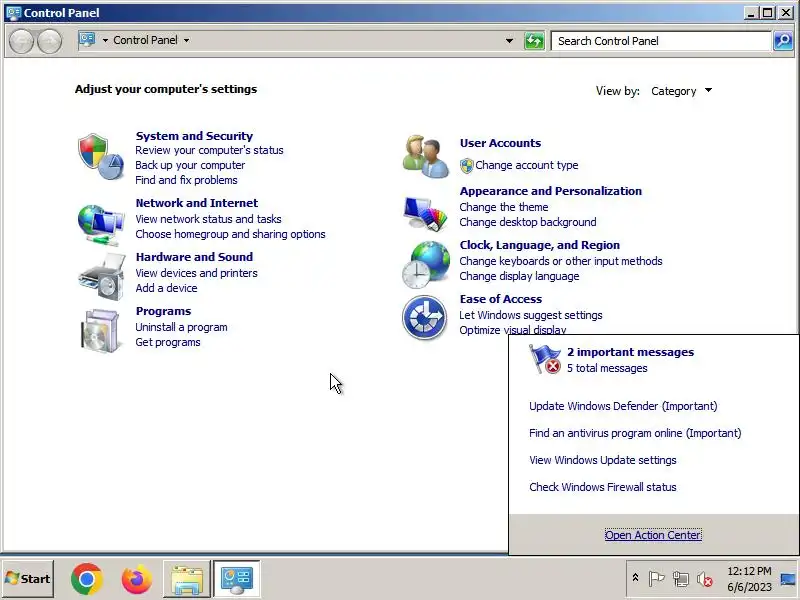This screenshot has width=800, height=600.
Task: Click Change desktop background
Action: coord(528,222)
